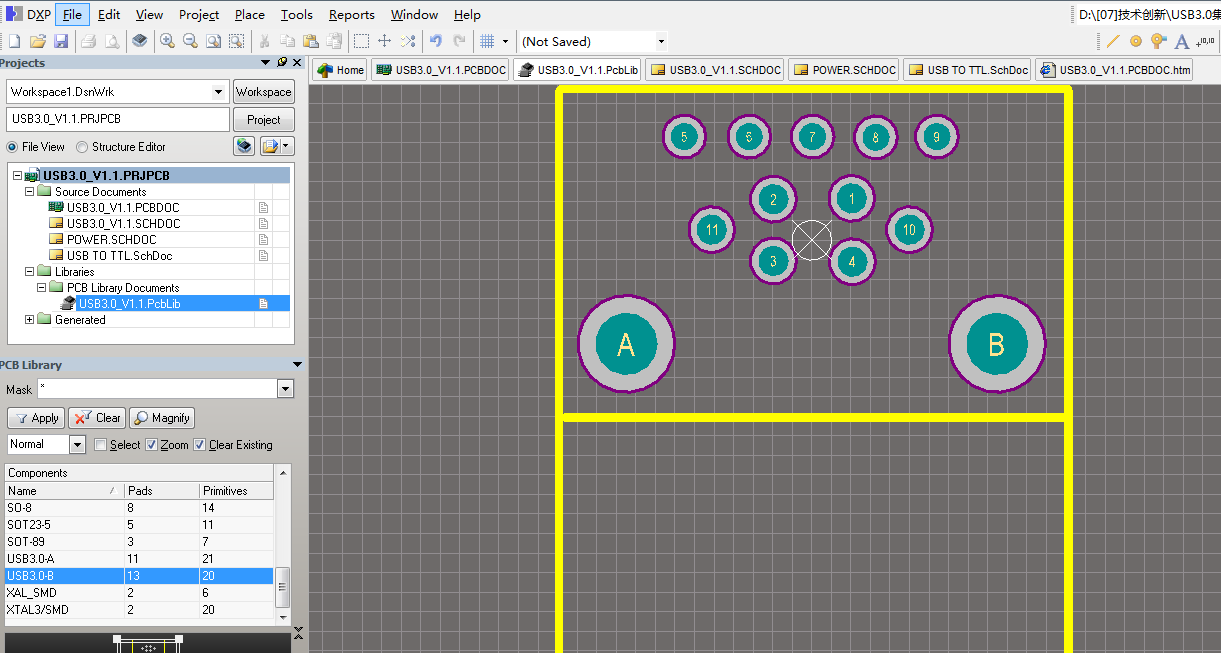1221x653 pixels.
Task: Click the print preview icon
Action: [112, 41]
